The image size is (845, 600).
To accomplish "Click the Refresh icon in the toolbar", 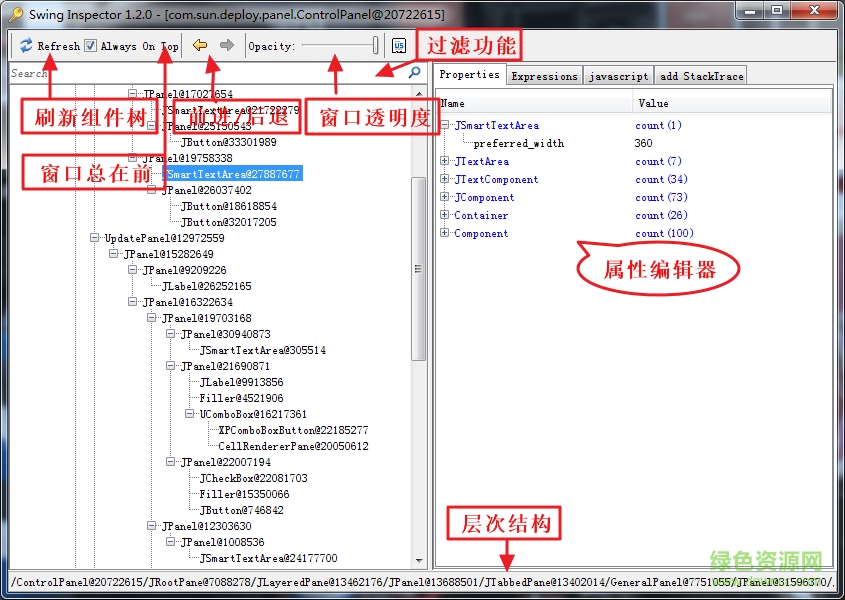I will pos(27,45).
